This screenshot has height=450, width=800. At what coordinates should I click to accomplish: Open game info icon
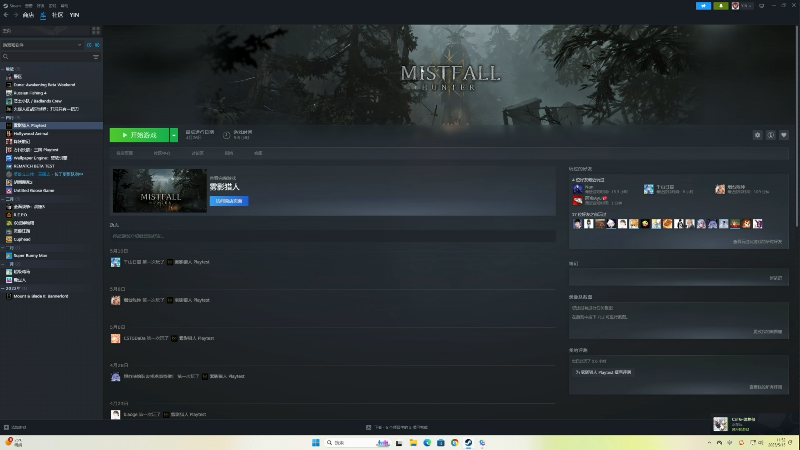point(770,135)
